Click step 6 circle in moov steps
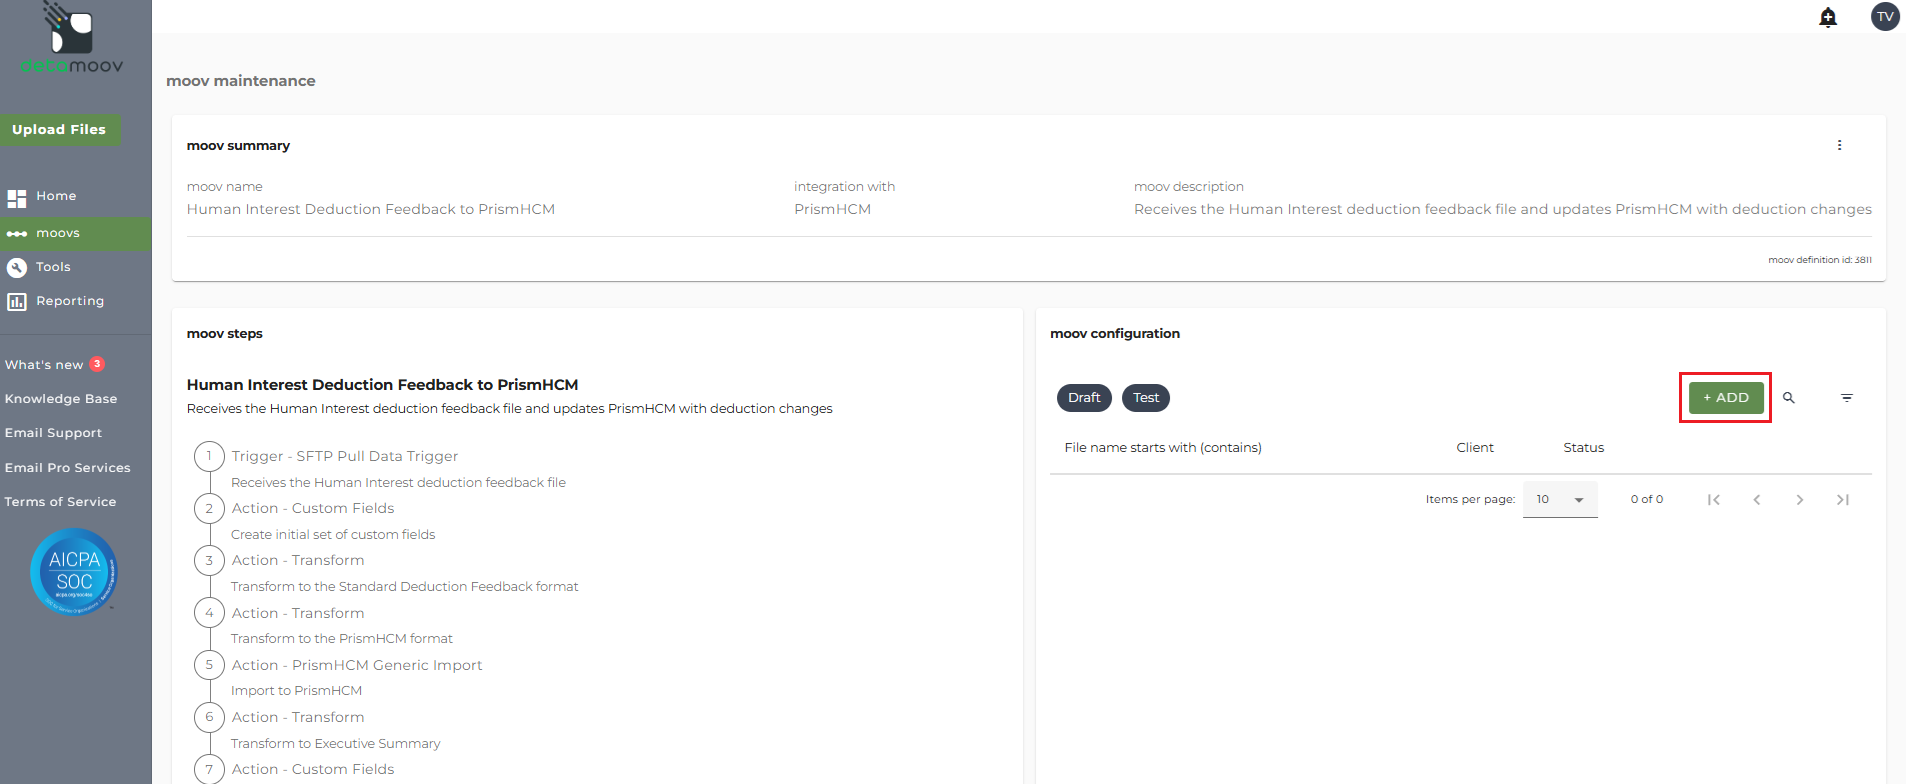Image resolution: width=1906 pixels, height=784 pixels. (x=209, y=717)
